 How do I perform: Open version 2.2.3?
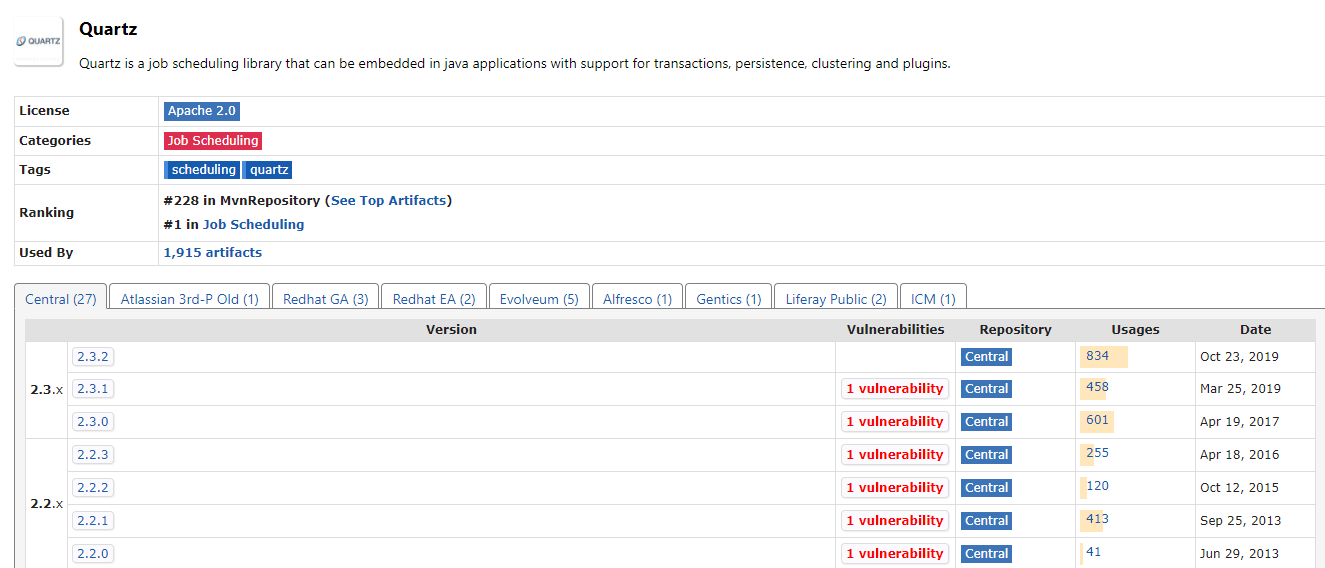click(92, 455)
